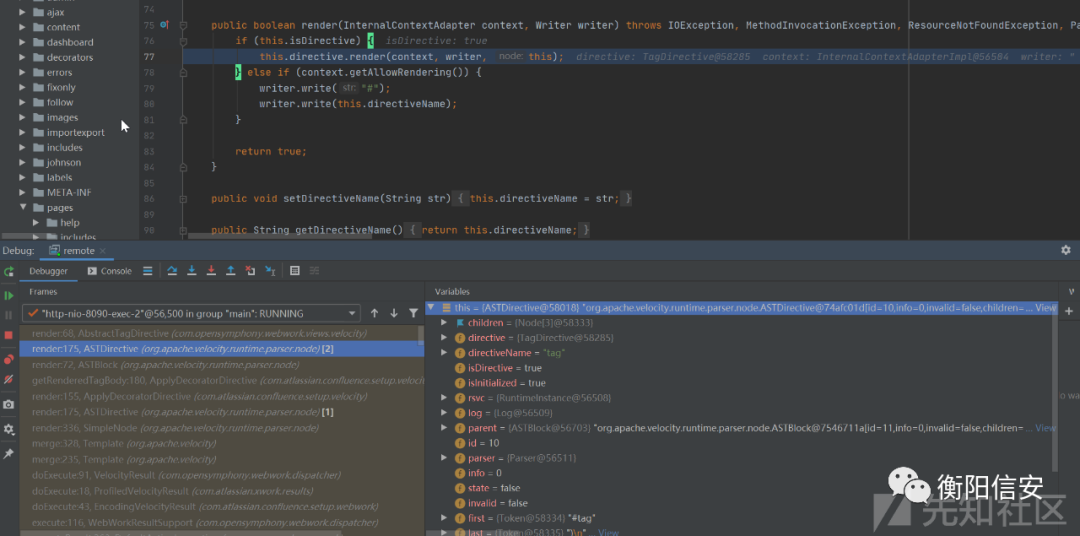Select frame render:336, SimpleNode
The image size is (1080, 536).
click(222, 428)
